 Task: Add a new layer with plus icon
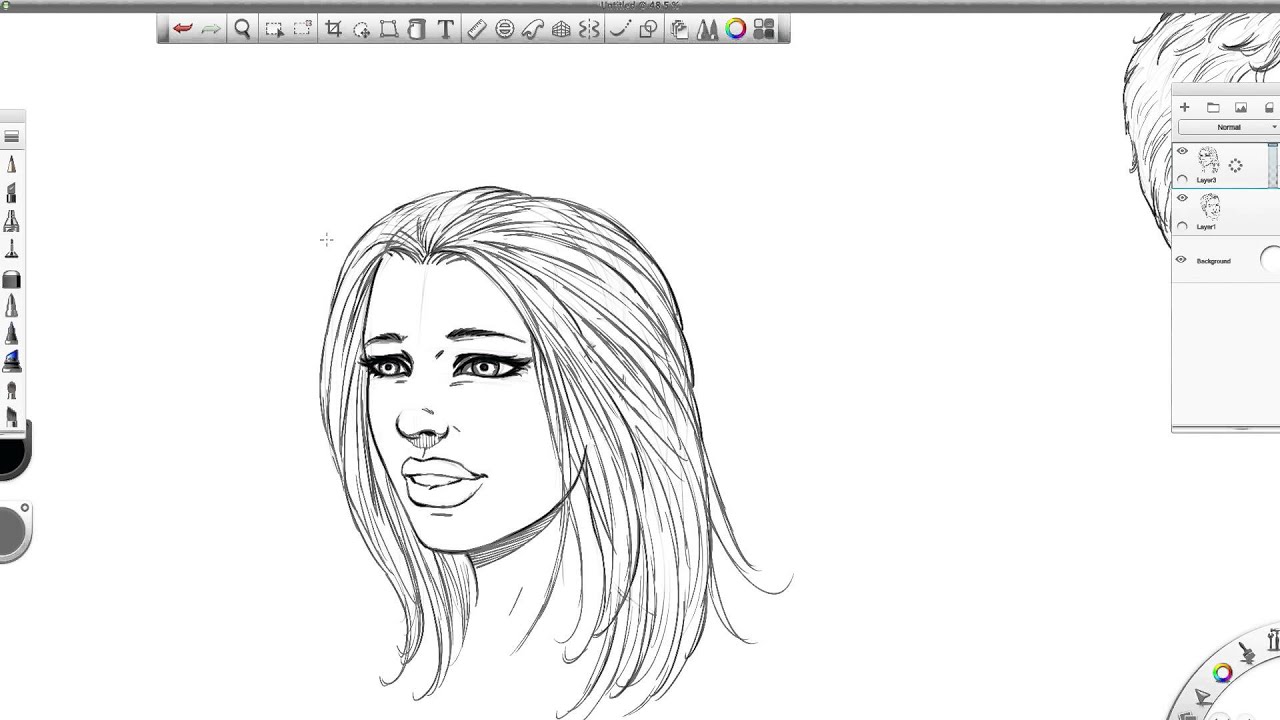(x=1184, y=107)
